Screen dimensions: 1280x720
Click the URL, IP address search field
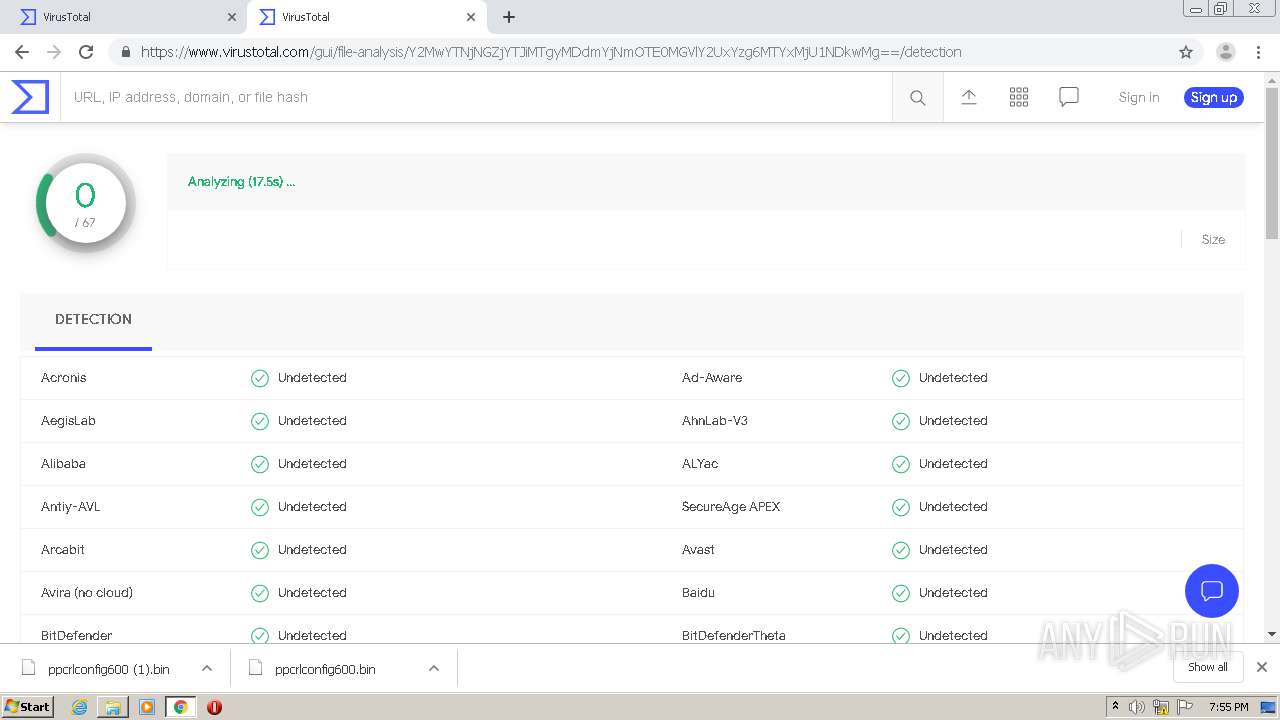(476, 97)
